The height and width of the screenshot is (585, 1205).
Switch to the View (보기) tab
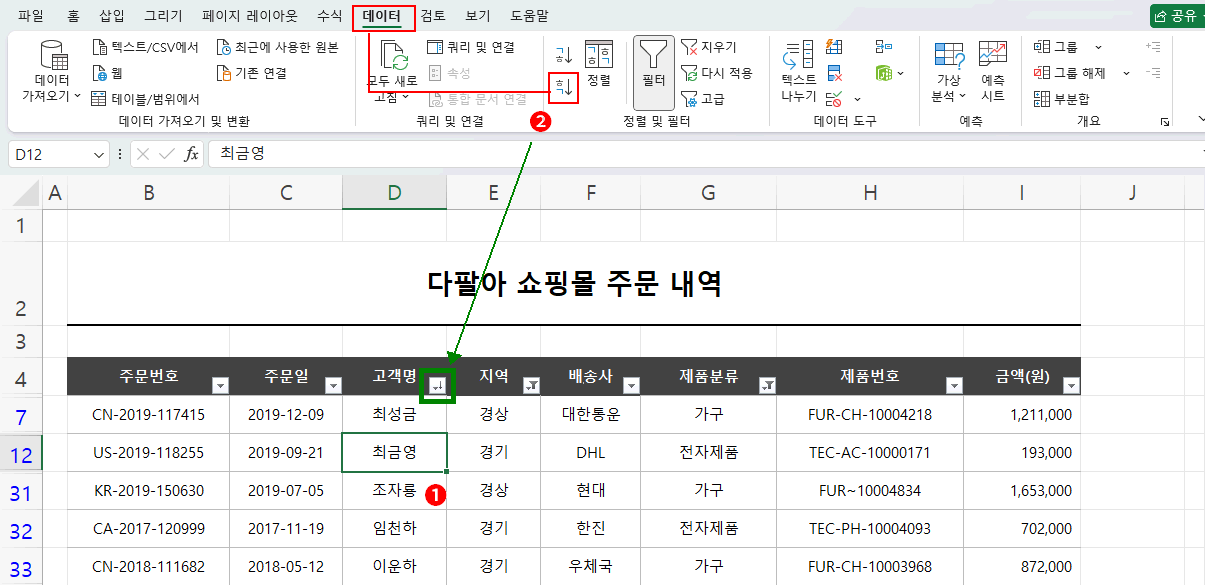478,16
